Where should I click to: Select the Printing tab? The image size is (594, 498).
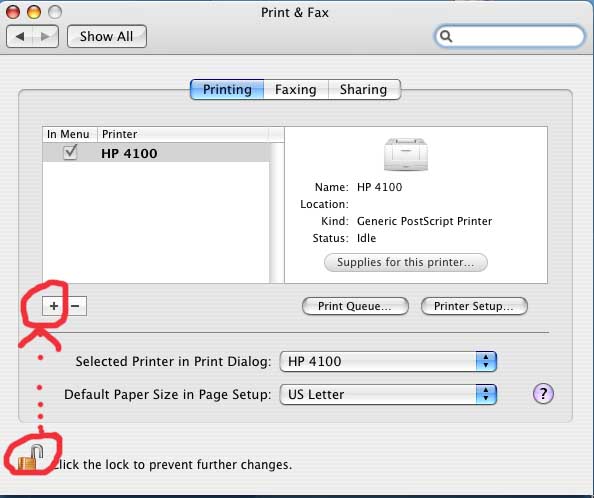tap(227, 90)
